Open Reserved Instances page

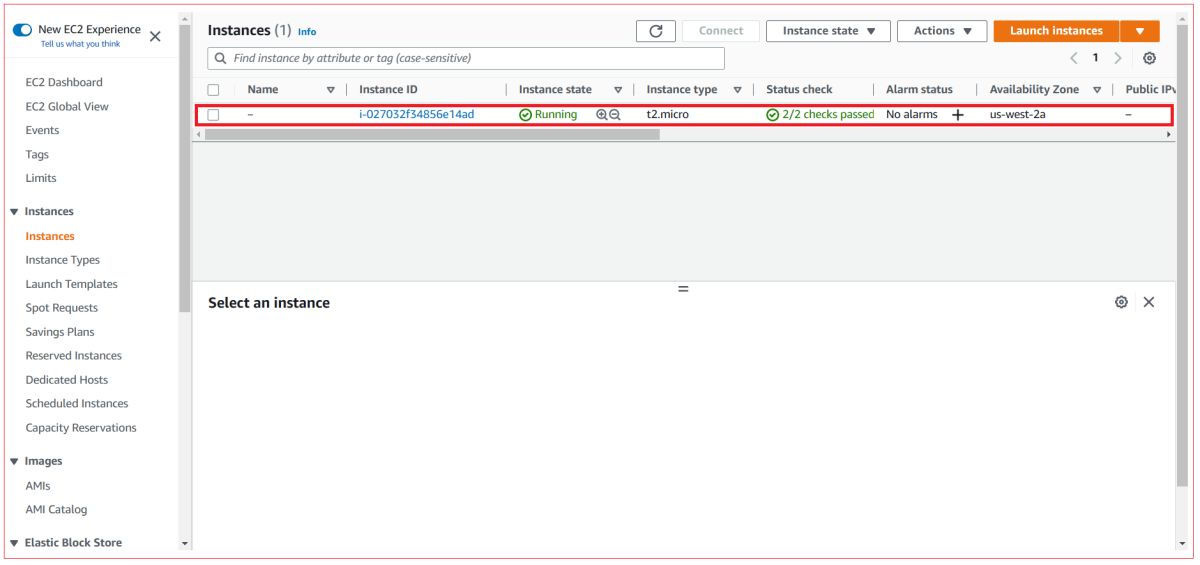tap(74, 357)
